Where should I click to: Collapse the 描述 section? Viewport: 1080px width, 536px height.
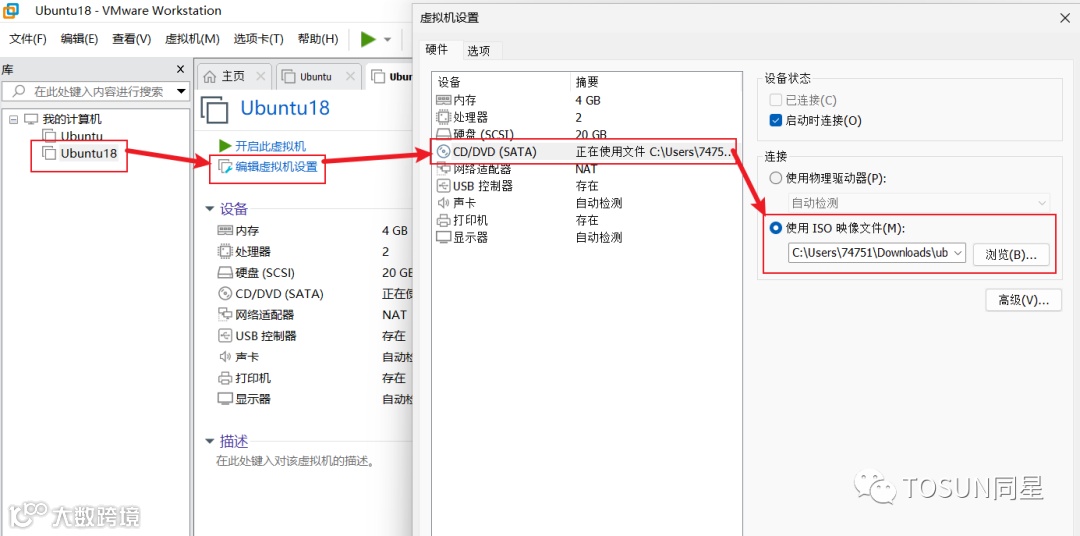[x=210, y=441]
